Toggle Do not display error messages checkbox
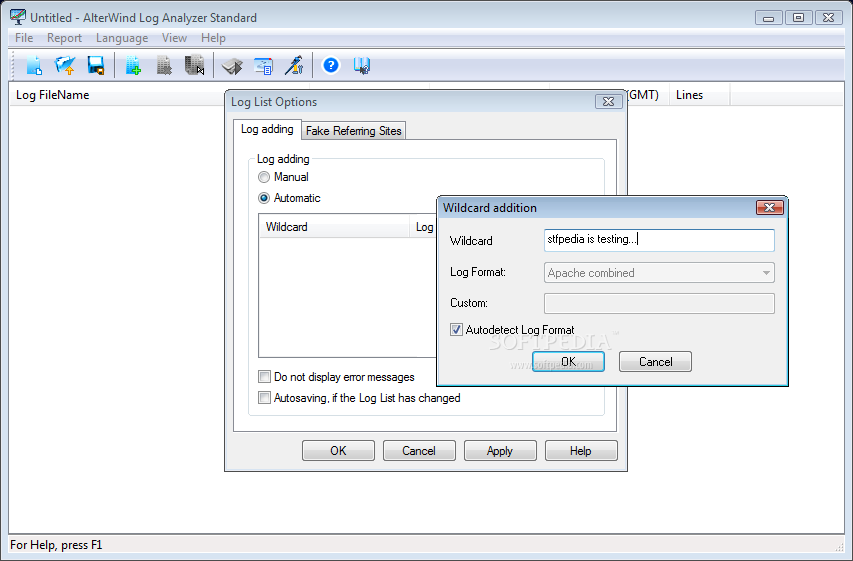853x561 pixels. pyautogui.click(x=264, y=377)
